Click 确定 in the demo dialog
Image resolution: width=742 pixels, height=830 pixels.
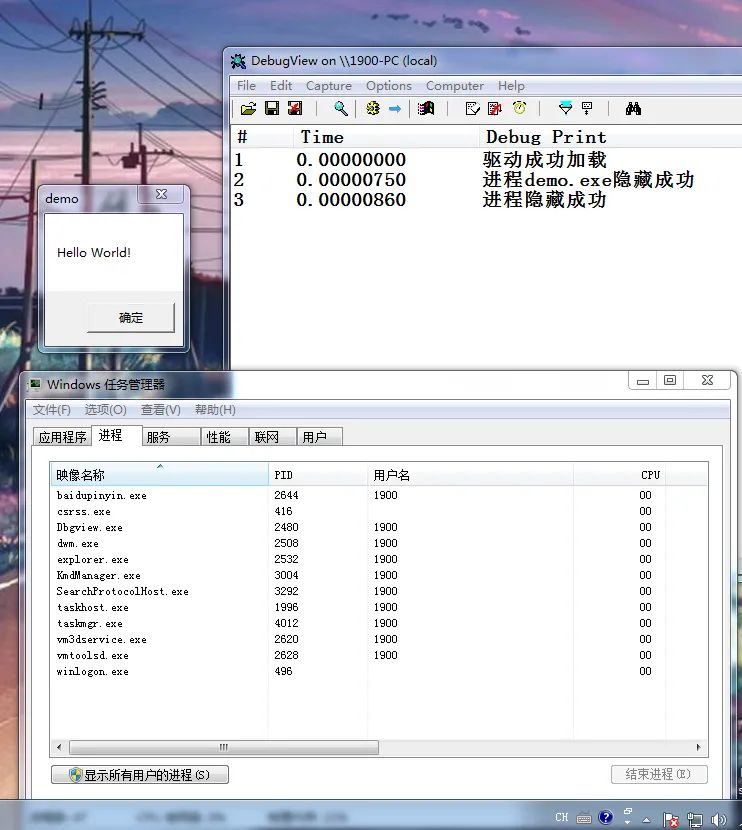pos(131,318)
